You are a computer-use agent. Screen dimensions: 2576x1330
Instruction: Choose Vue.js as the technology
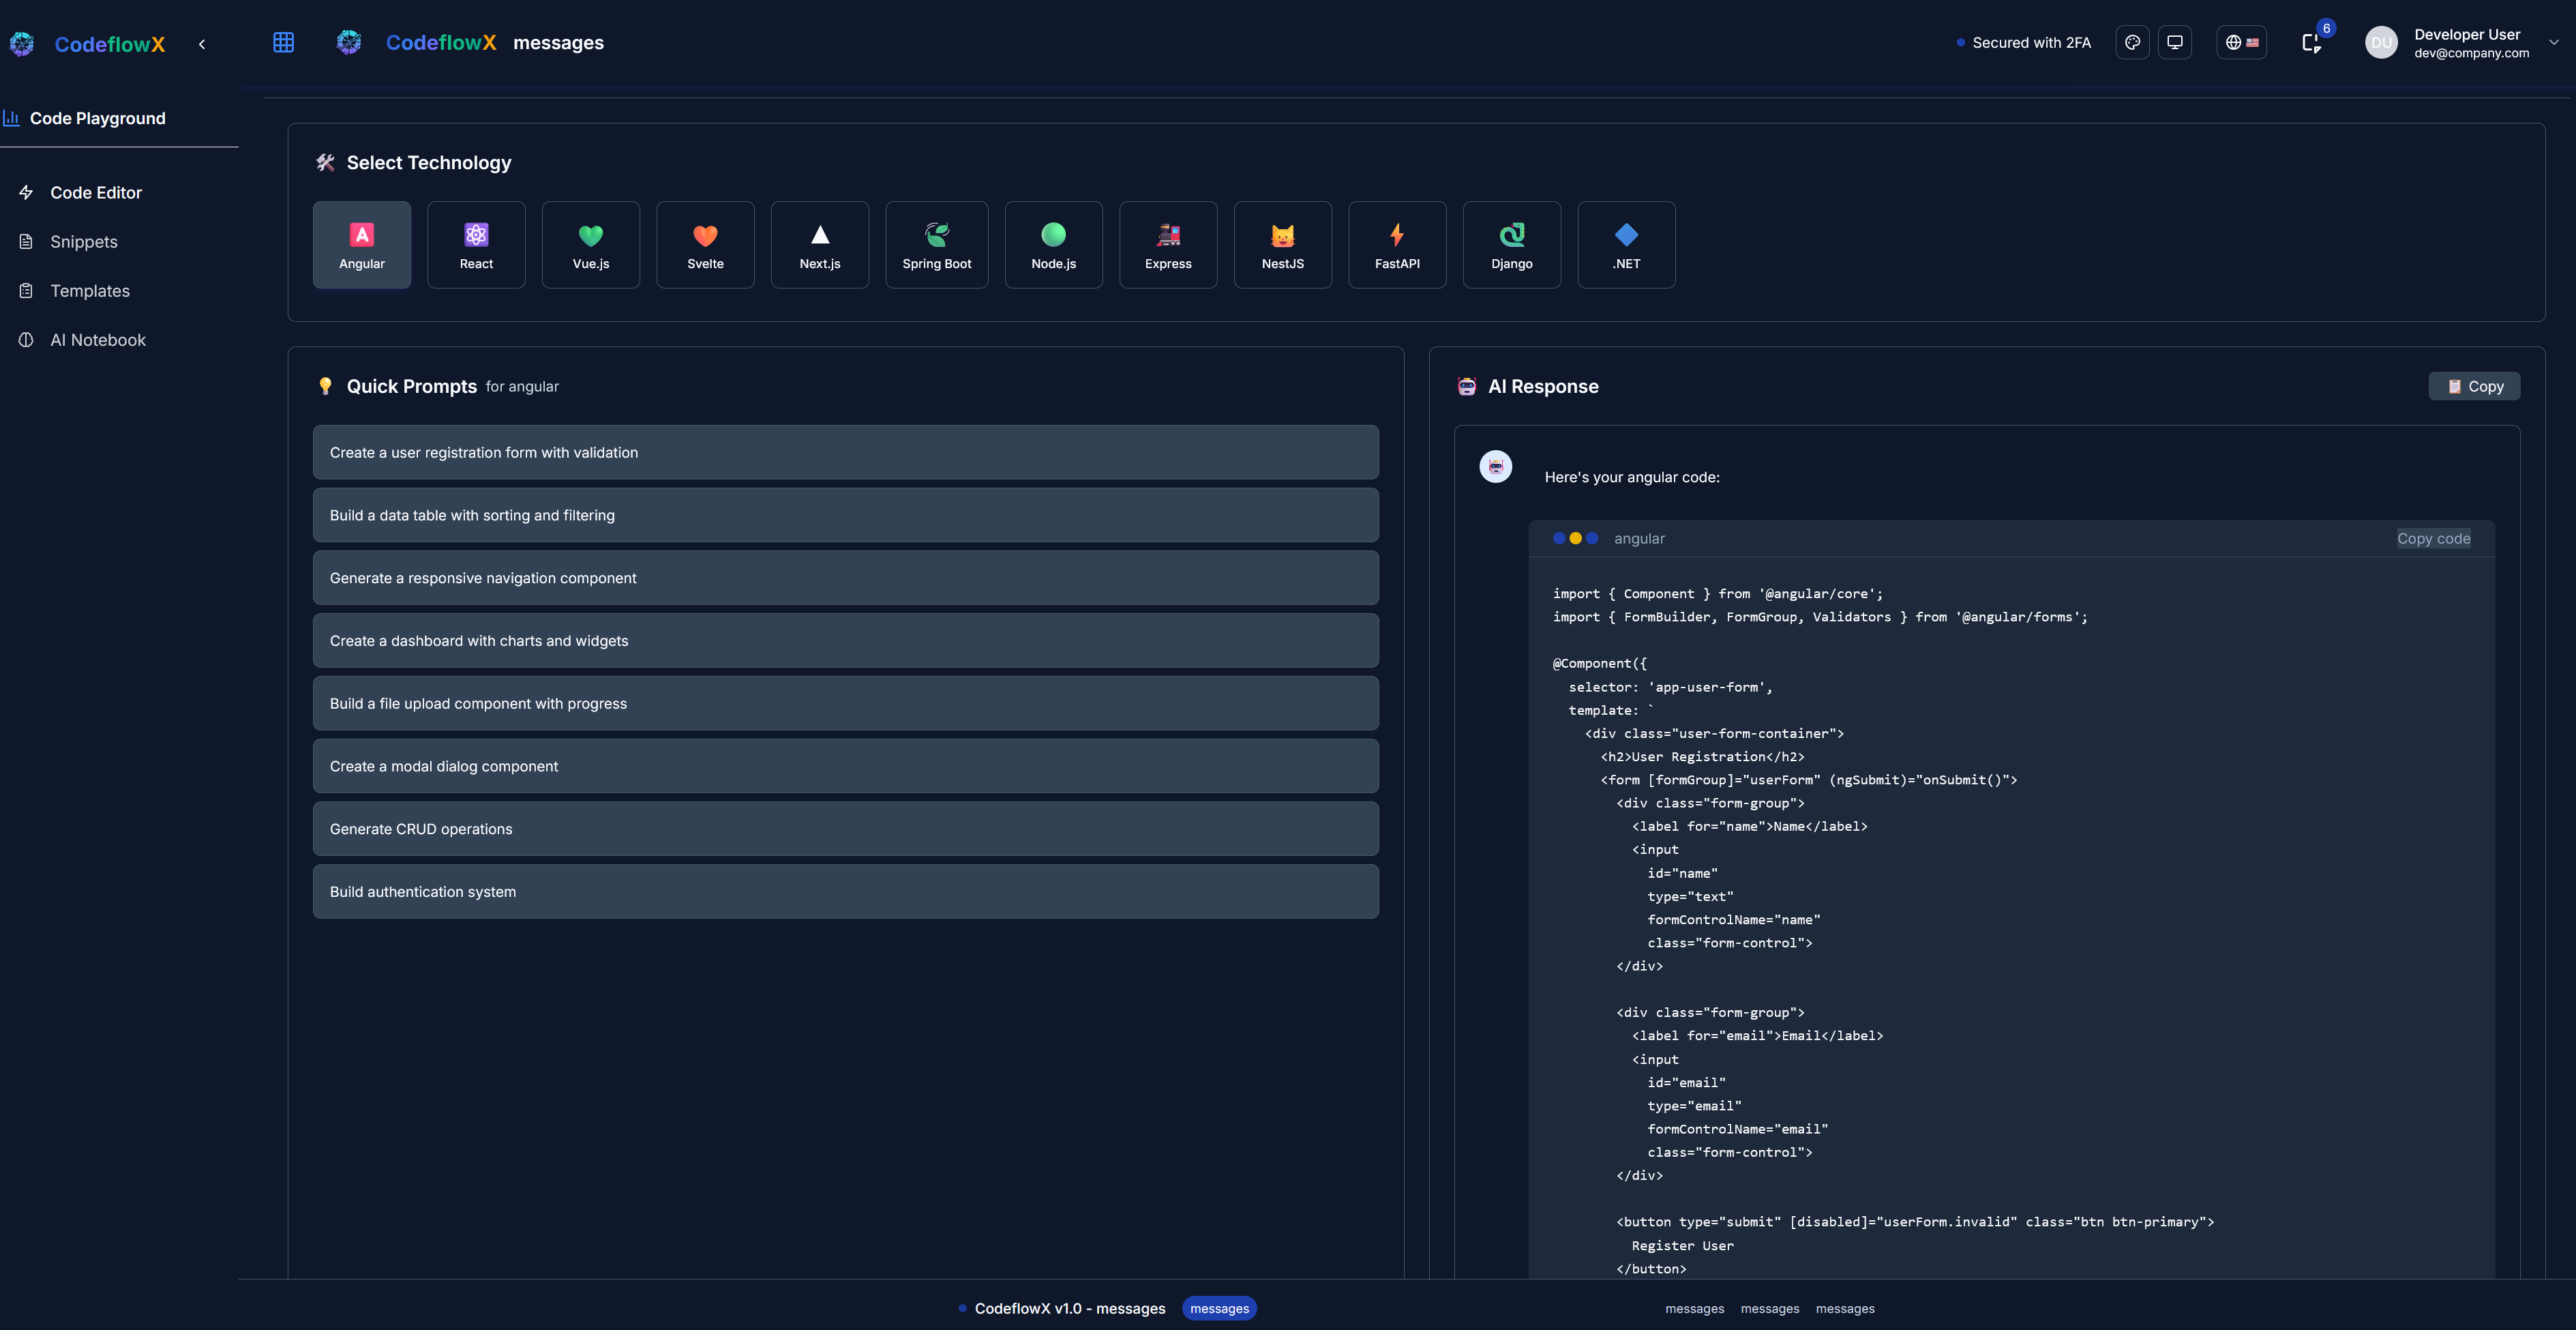(x=591, y=245)
